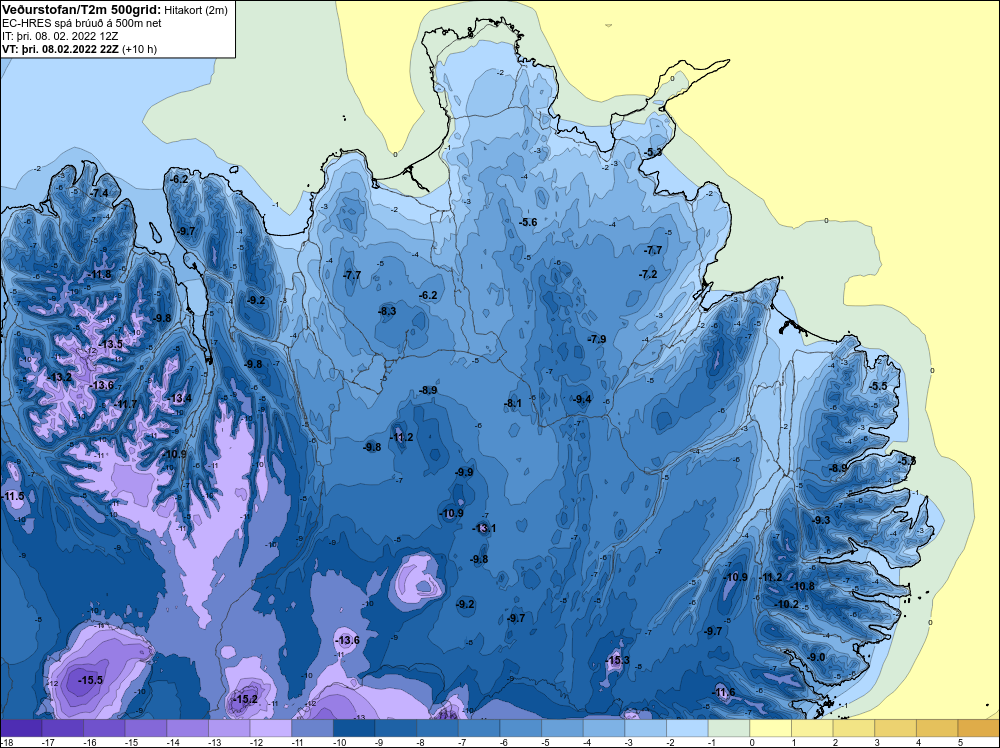Select the -11.5 reading near the map edge
Image resolution: width=1000 pixels, height=748 pixels.
pos(13,496)
